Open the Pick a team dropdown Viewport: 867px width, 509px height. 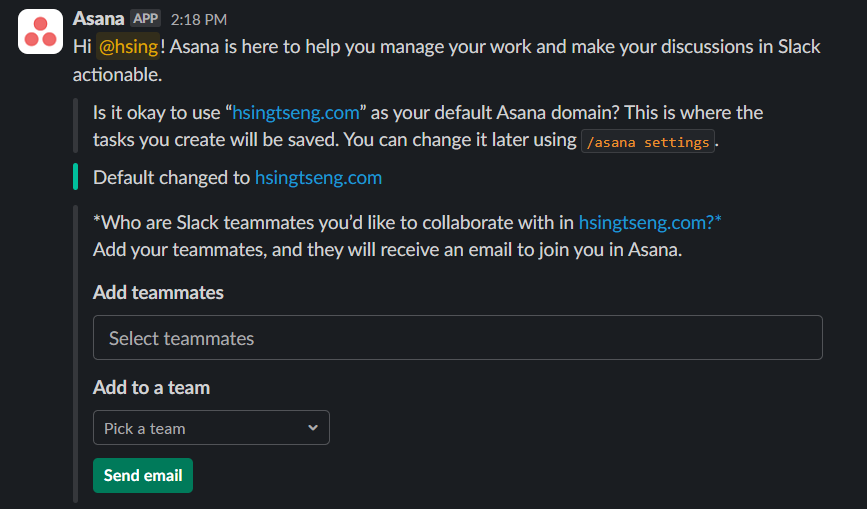click(x=211, y=428)
